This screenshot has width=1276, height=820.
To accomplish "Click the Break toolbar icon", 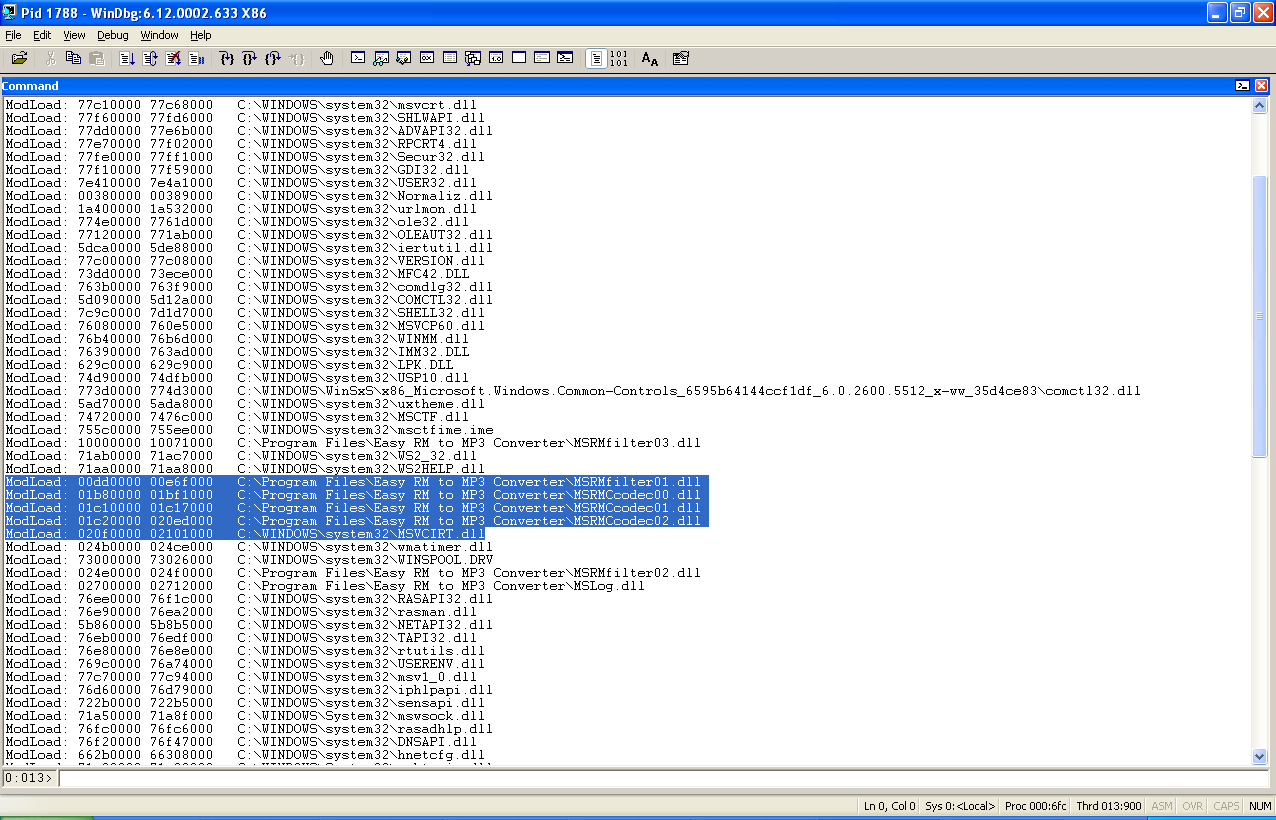I will click(x=197, y=59).
